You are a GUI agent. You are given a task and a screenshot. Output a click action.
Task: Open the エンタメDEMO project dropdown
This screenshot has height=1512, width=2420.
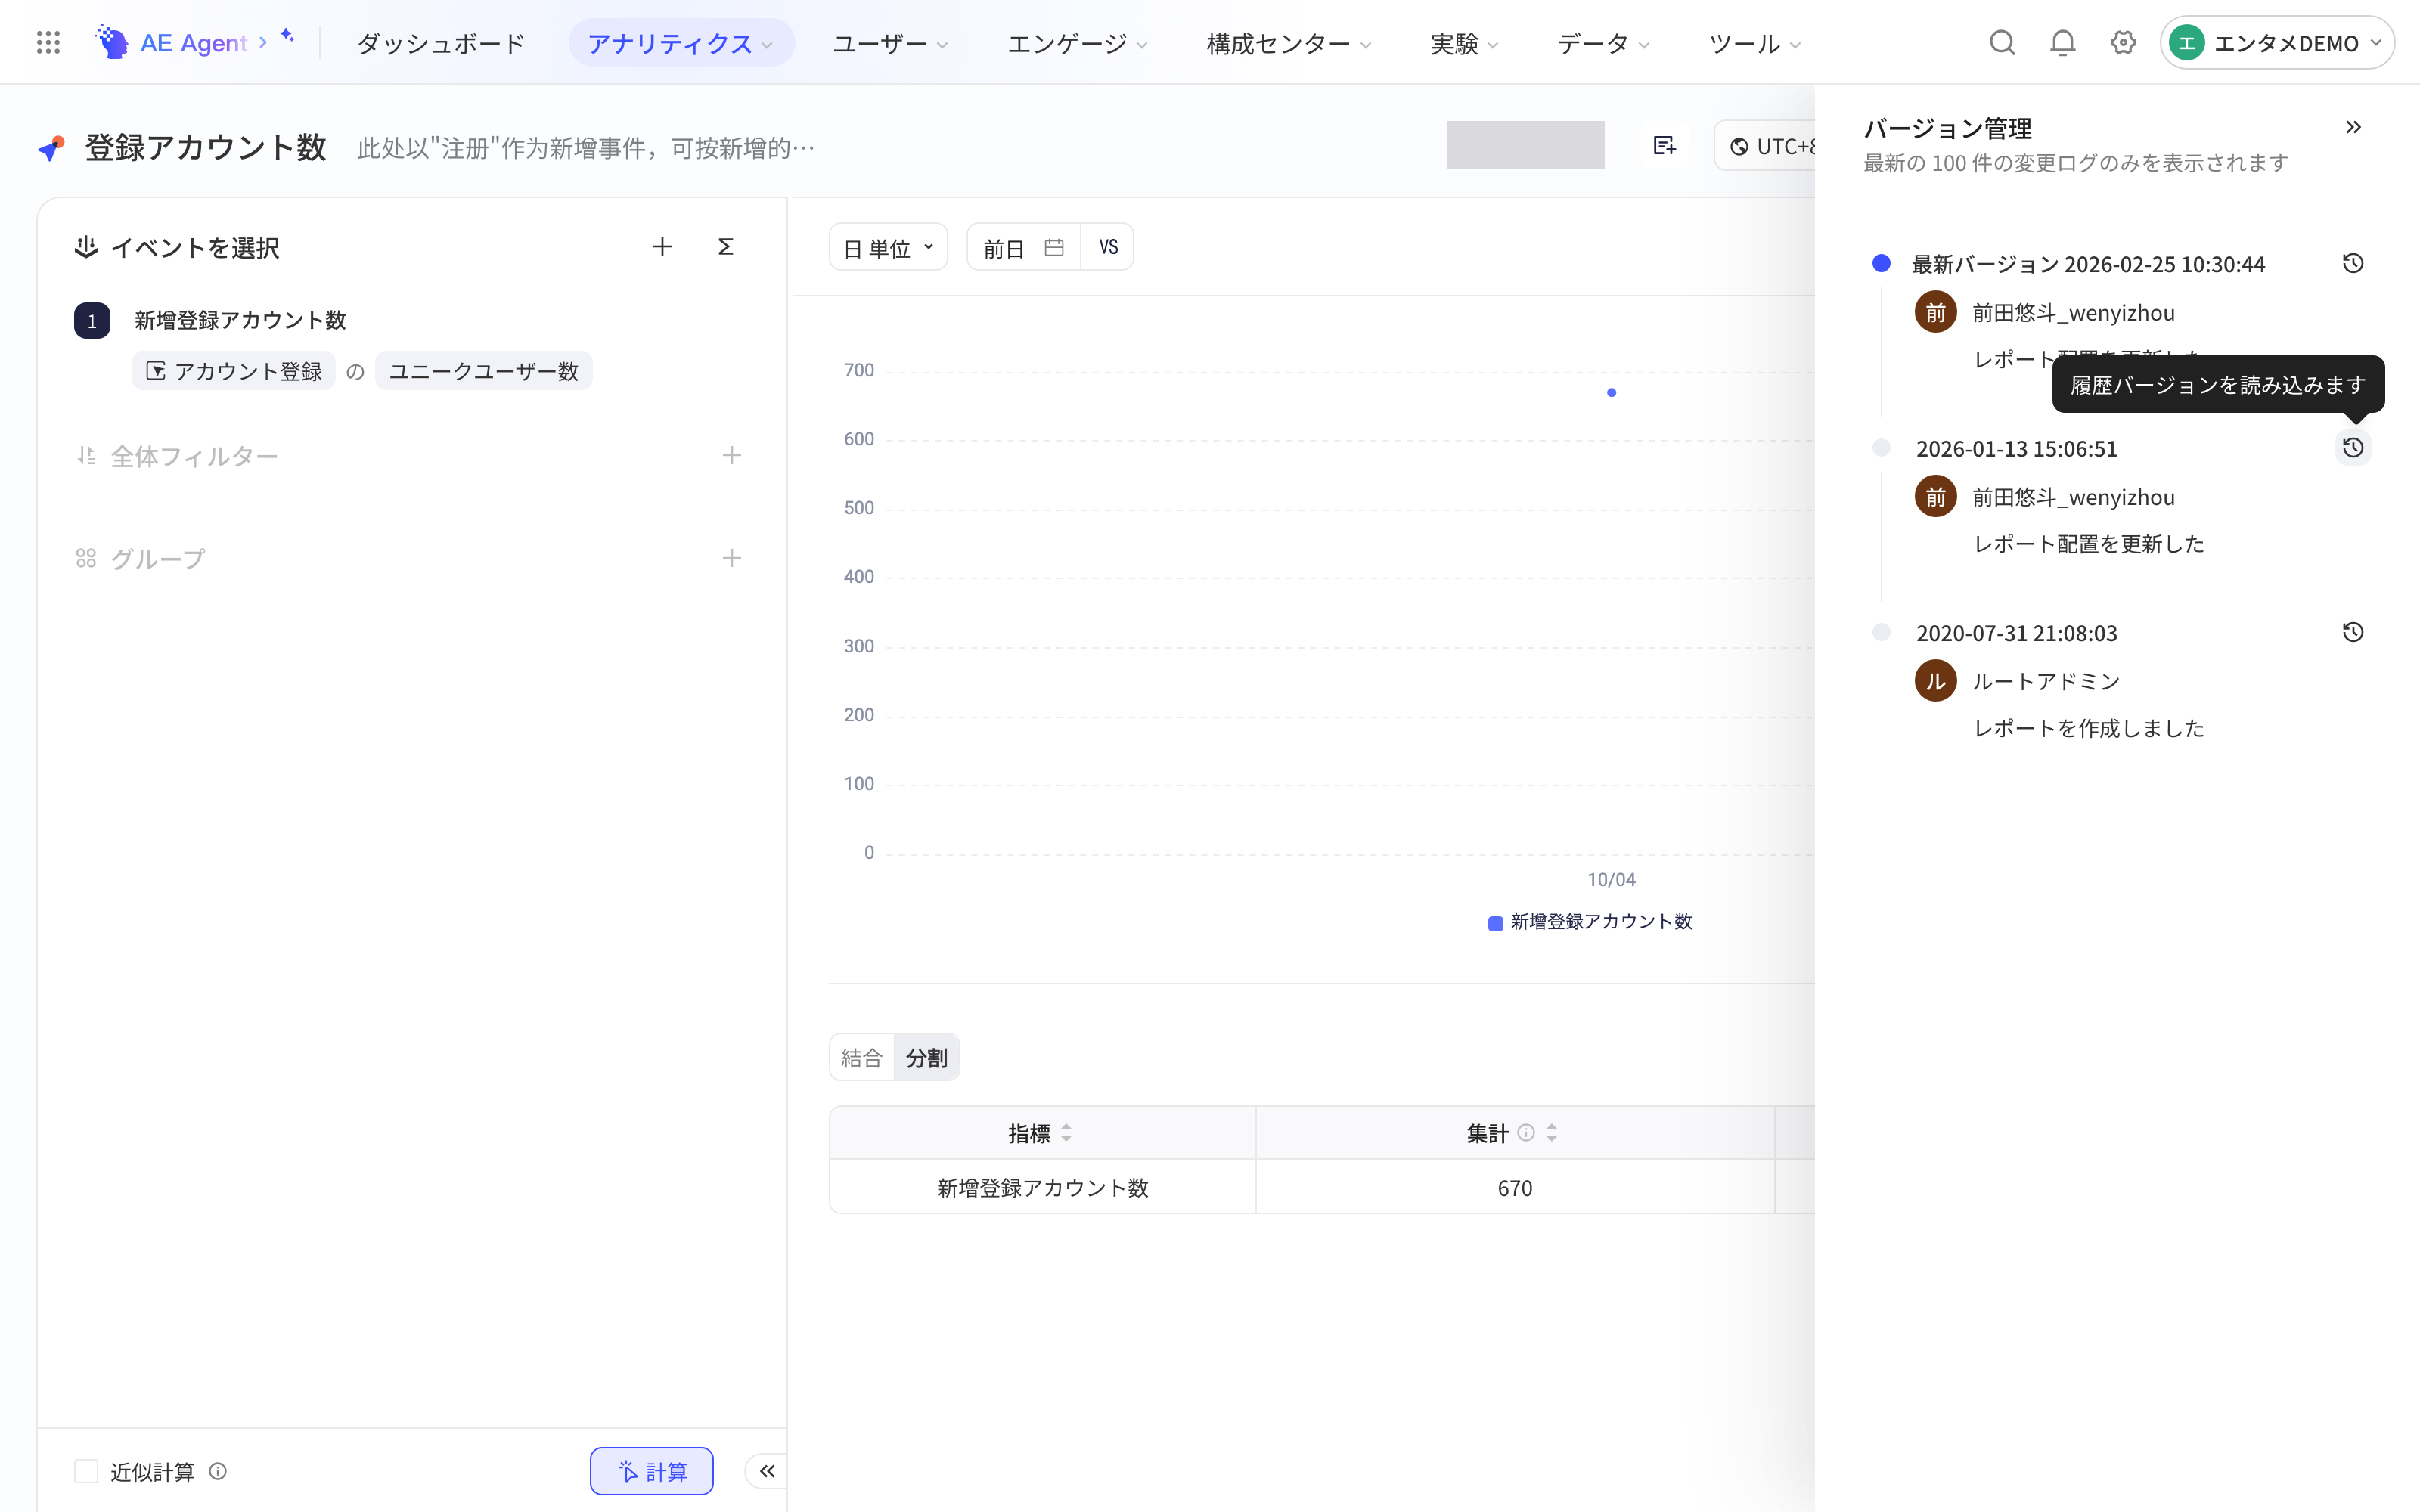2277,43
